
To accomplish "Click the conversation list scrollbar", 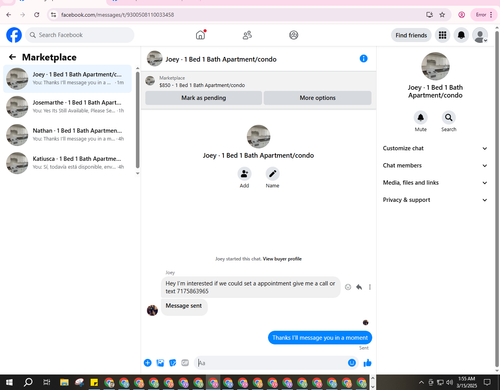I will point(137,120).
